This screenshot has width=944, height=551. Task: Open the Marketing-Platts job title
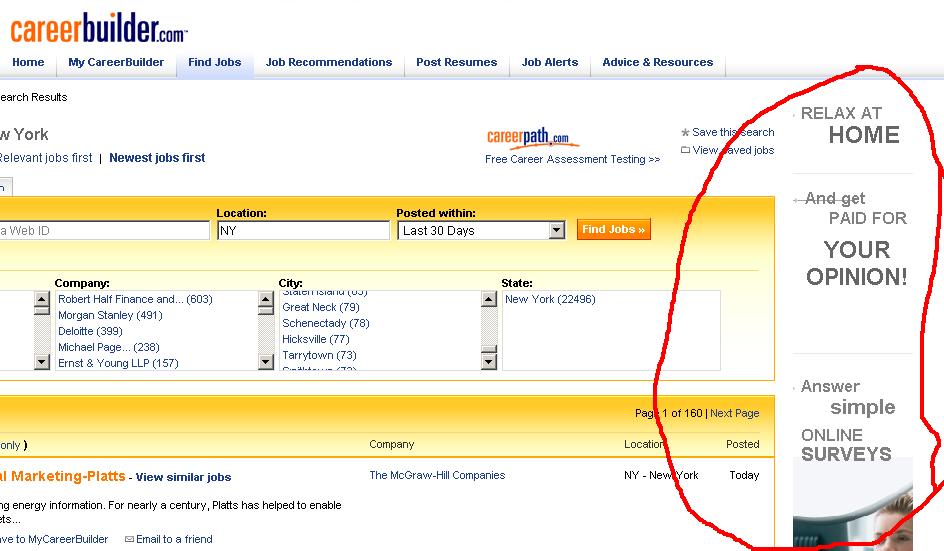[63, 476]
